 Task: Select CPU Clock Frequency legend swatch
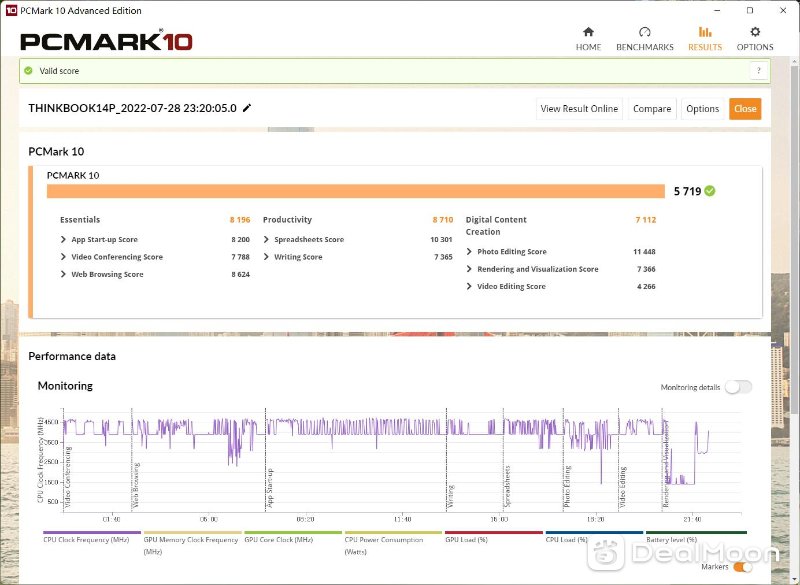click(92, 532)
